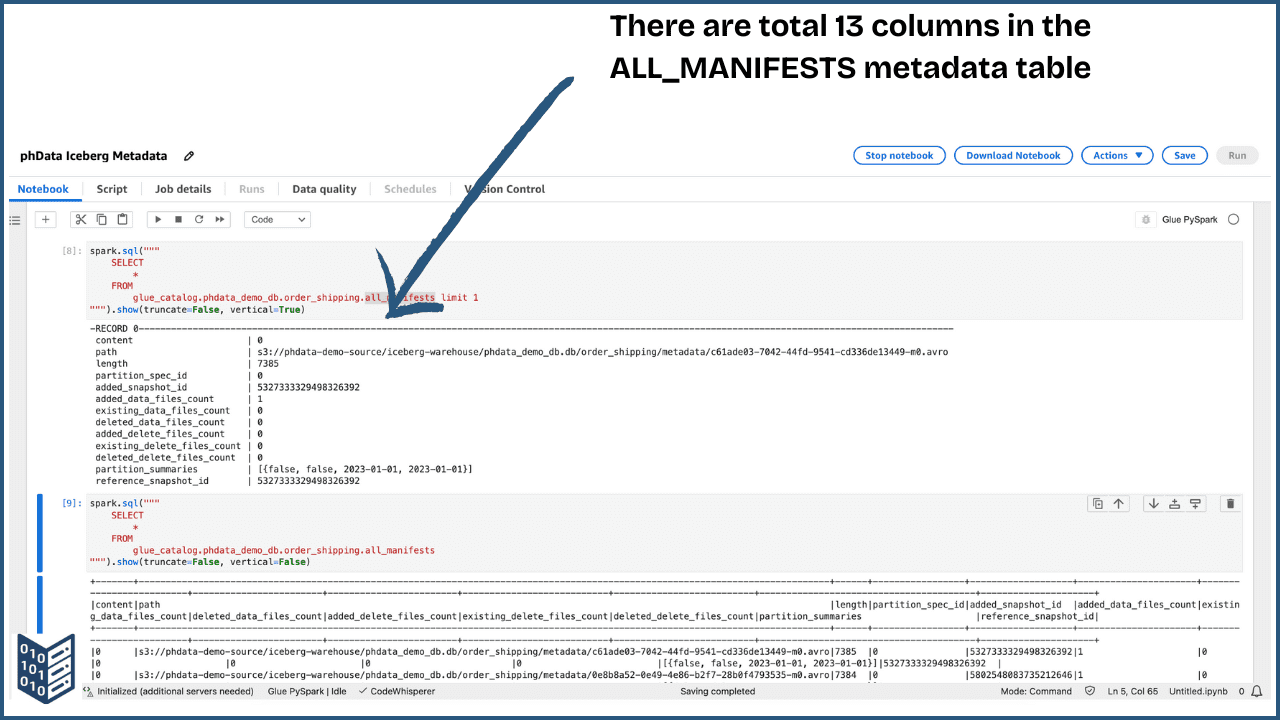Paste cell using clipboard icon

(122, 219)
